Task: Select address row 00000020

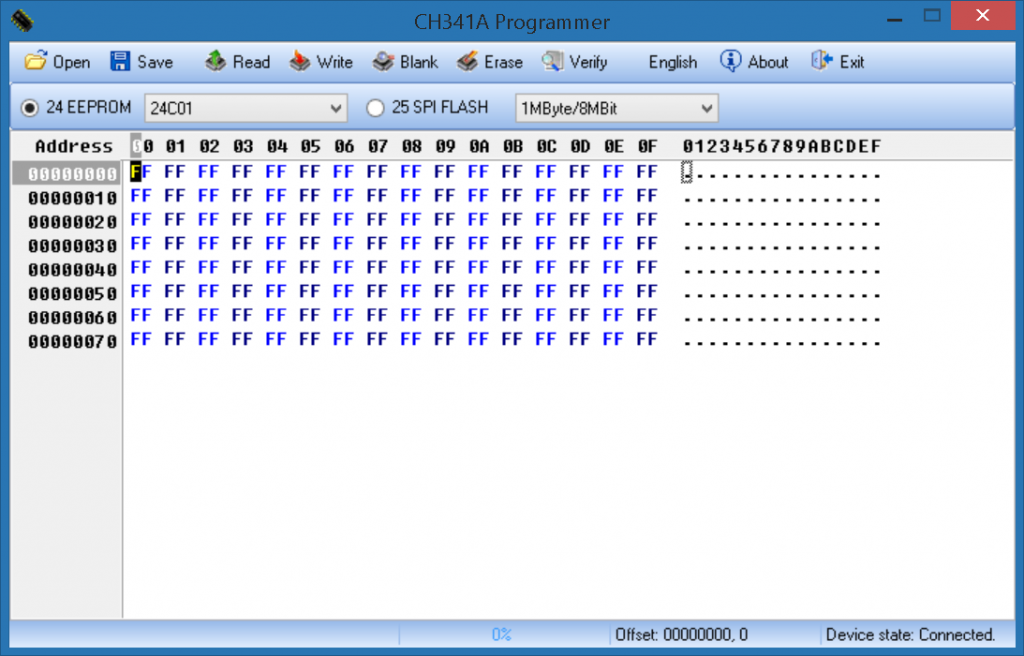Action: coord(72,222)
